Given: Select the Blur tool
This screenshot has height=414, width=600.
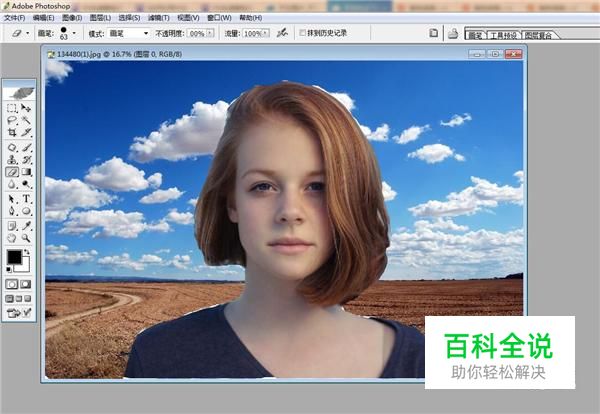Looking at the screenshot, I should pos(12,184).
